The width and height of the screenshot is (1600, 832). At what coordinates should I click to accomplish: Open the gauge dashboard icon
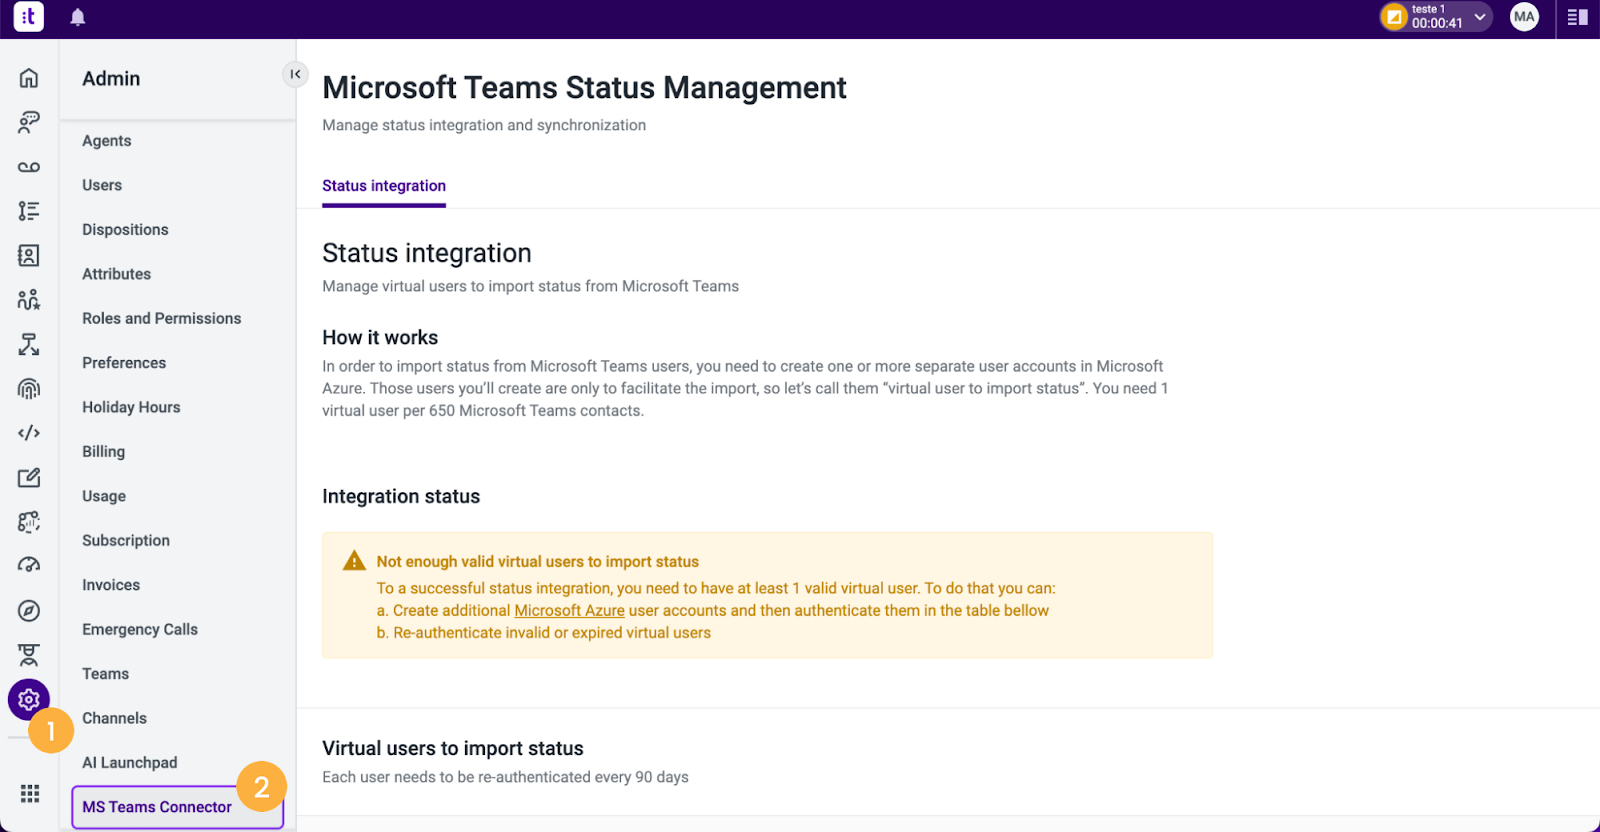(x=29, y=566)
